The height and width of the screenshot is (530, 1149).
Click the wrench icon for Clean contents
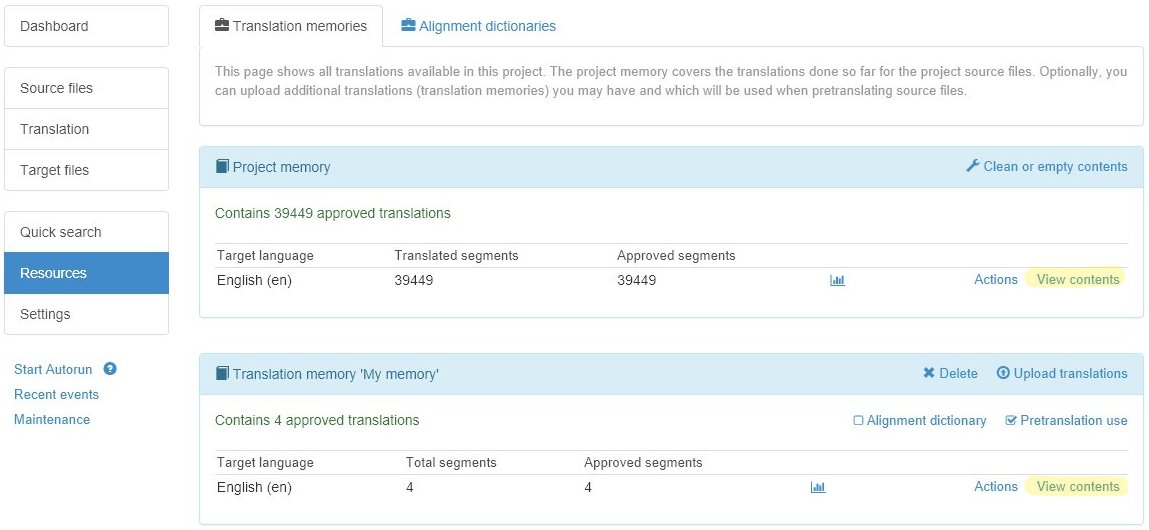pyautogui.click(x=972, y=166)
